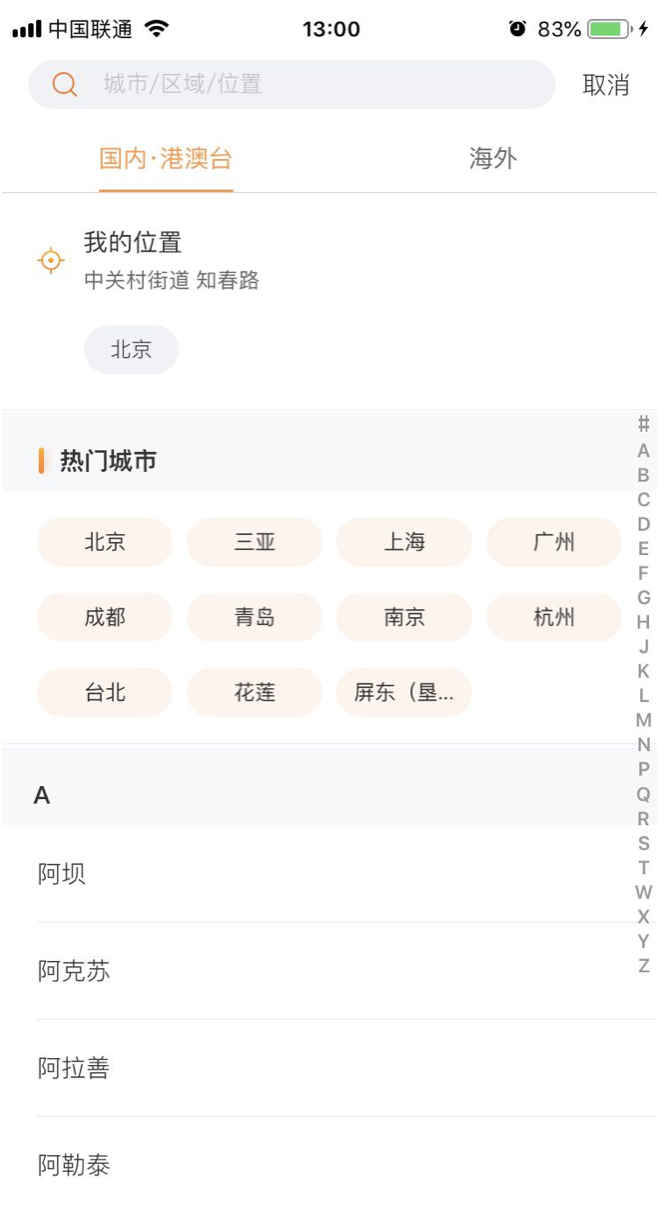Open 阿坝 in the city list
The width and height of the screenshot is (664, 1220).
tap(62, 874)
